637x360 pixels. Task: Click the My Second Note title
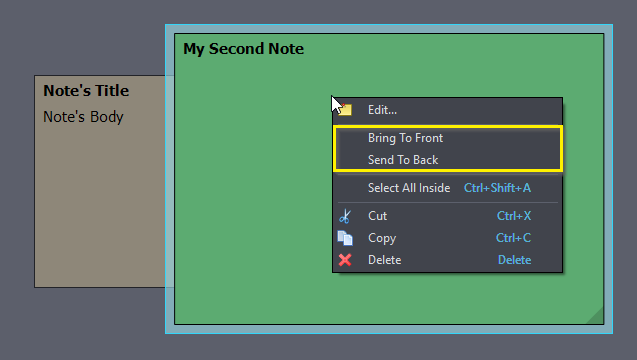tap(243, 49)
